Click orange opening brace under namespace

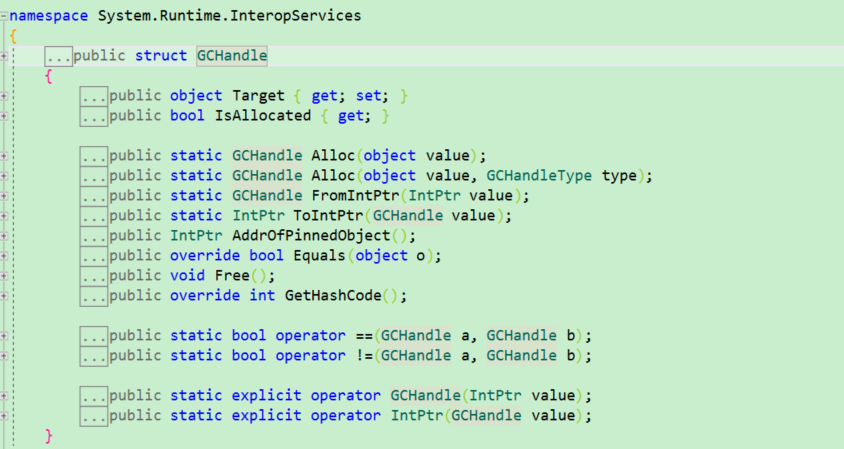click(x=13, y=37)
